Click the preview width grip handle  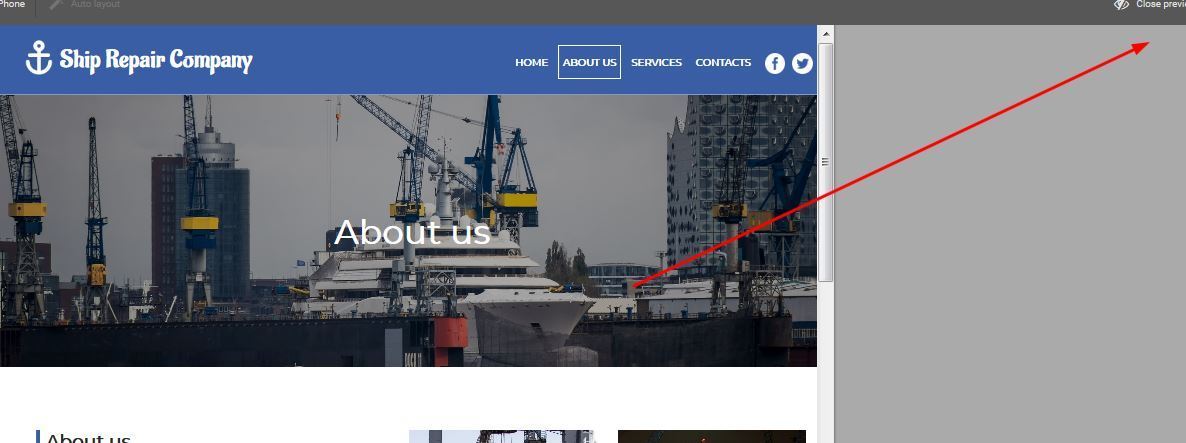pyautogui.click(x=826, y=162)
